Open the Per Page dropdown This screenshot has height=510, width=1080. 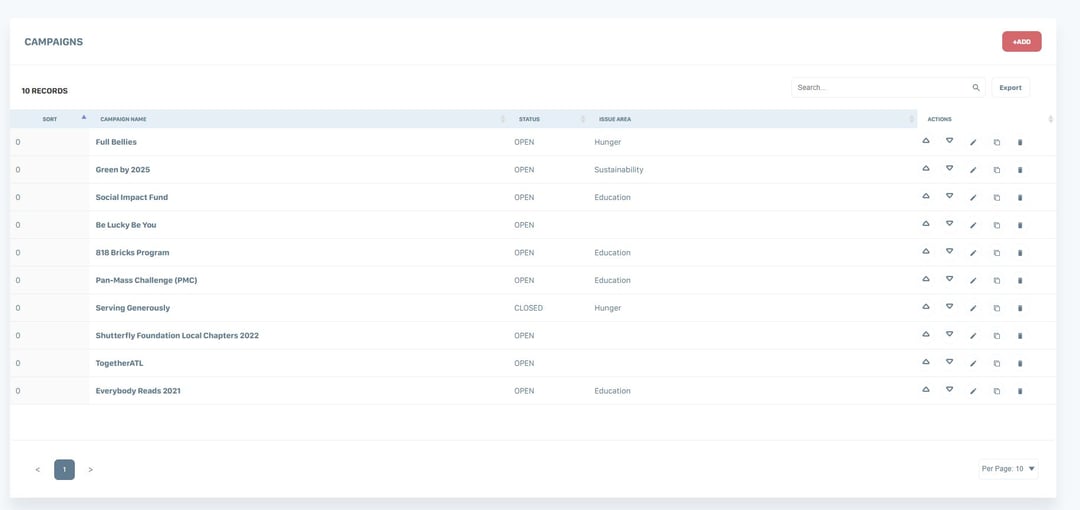(1008, 469)
